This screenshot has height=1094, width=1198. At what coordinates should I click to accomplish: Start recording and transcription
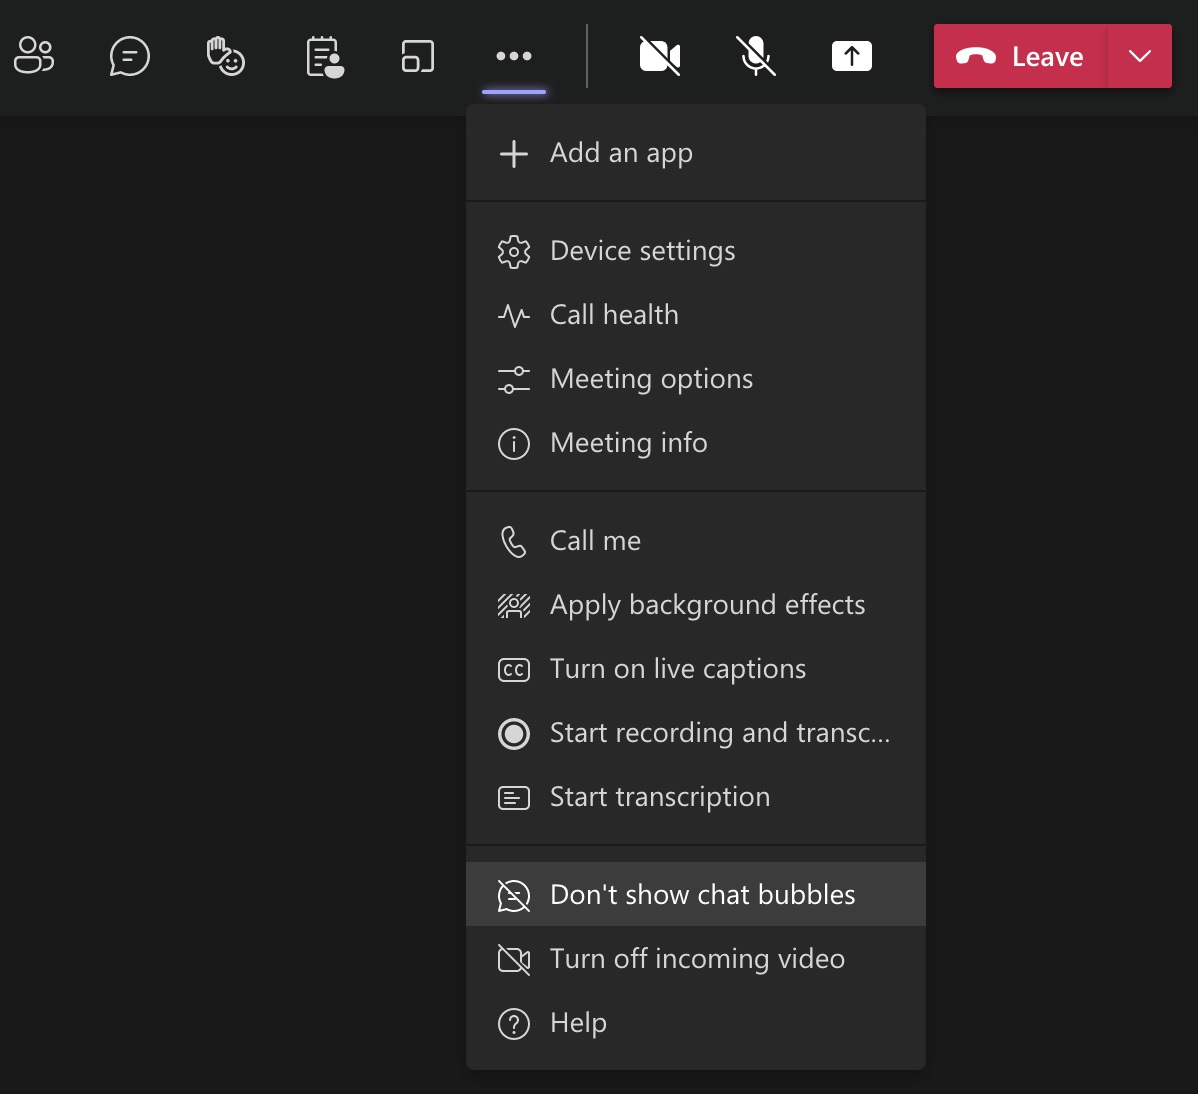[x=696, y=733]
